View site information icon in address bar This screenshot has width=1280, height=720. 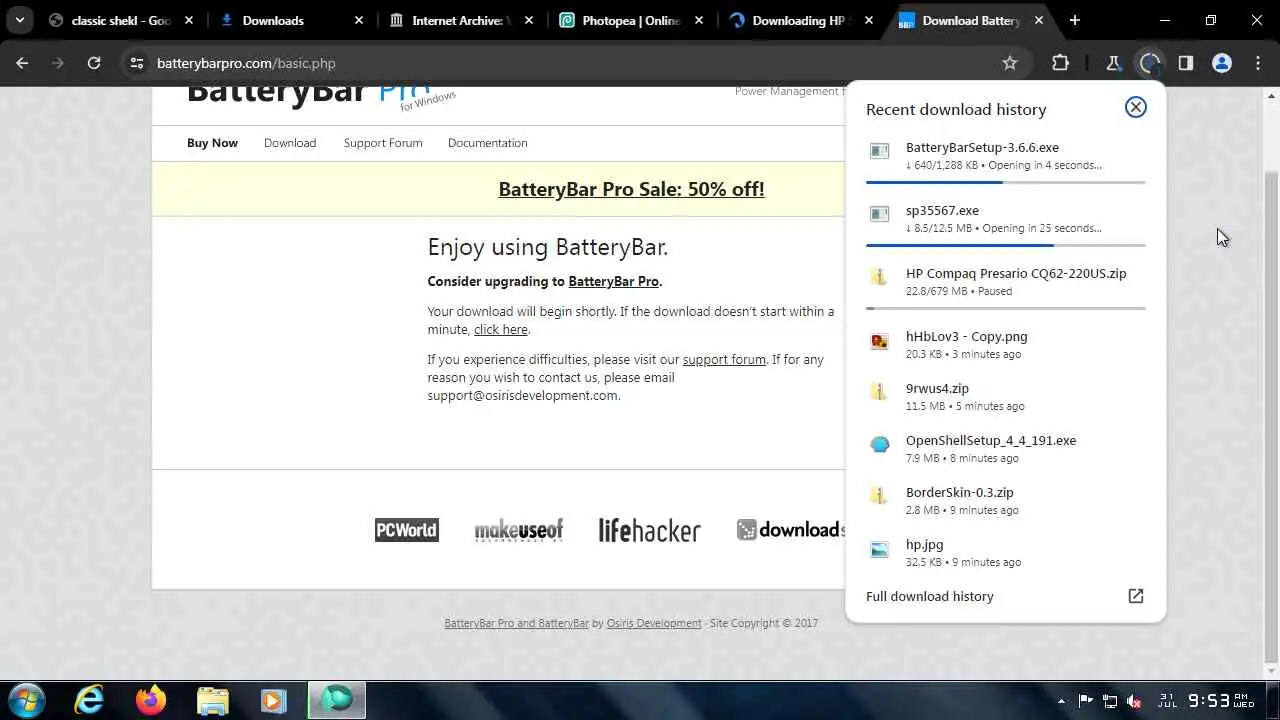point(137,63)
